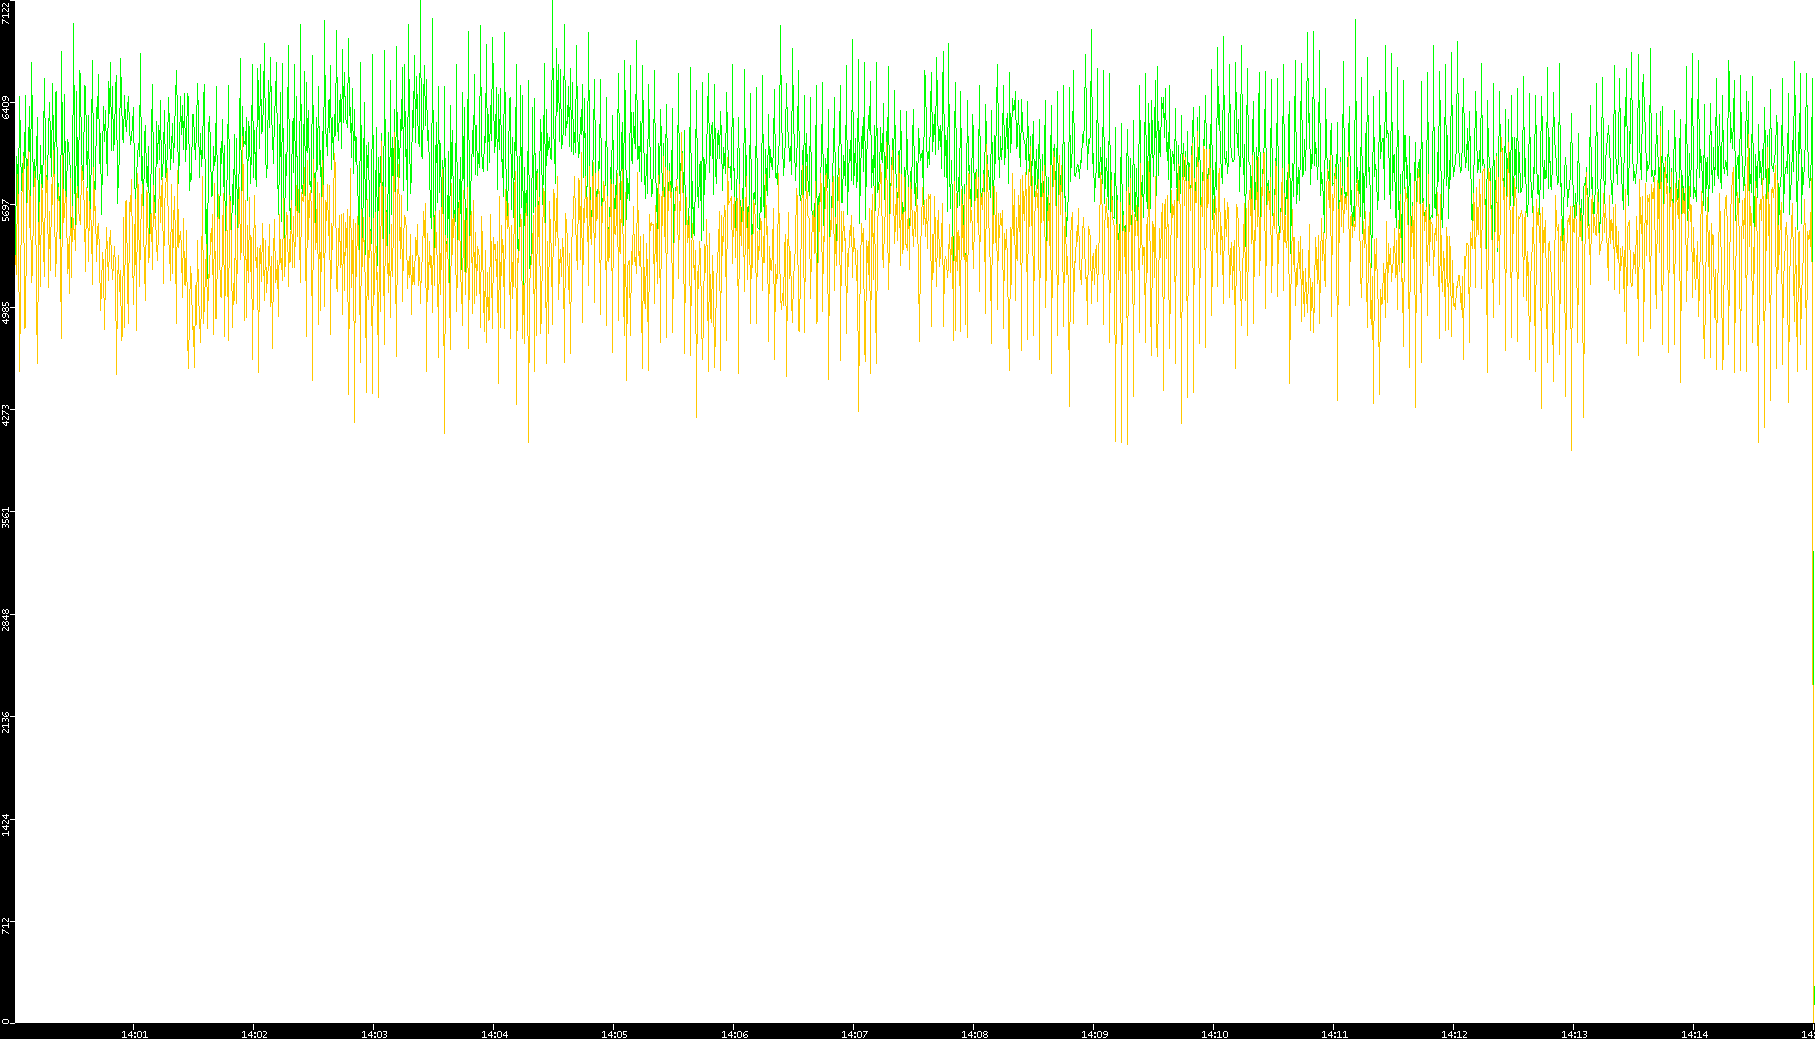
Task: Click the 2848 label on the vertical axis
Action: click(x=7, y=620)
